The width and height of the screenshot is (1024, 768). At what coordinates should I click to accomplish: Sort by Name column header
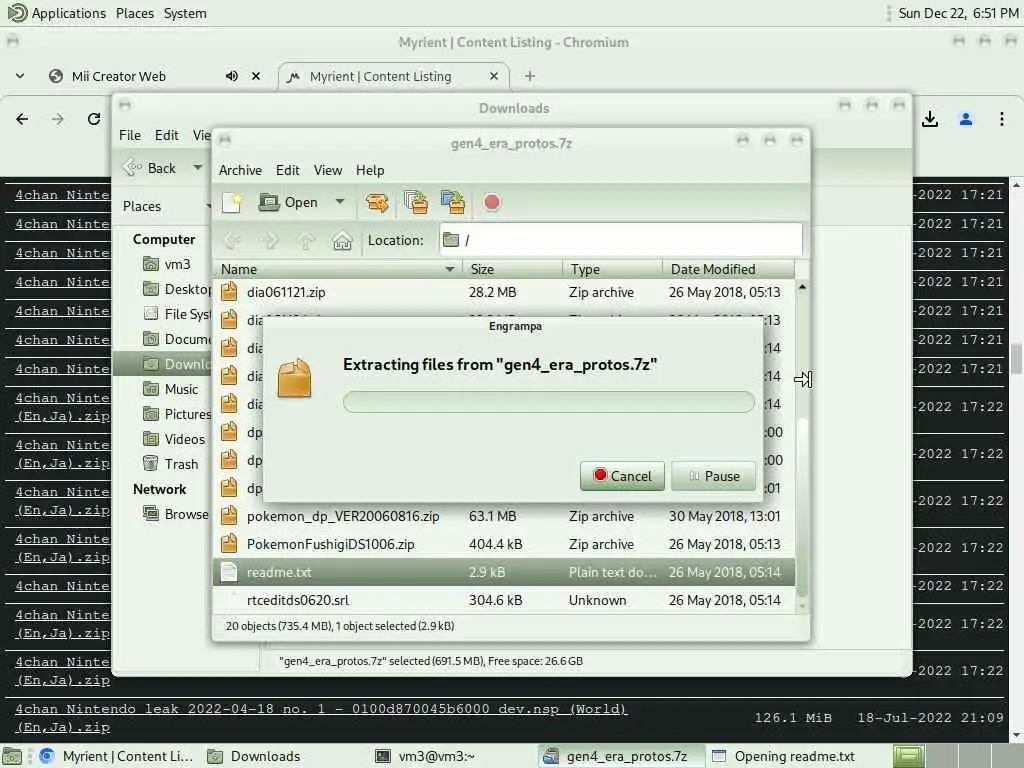click(x=337, y=269)
